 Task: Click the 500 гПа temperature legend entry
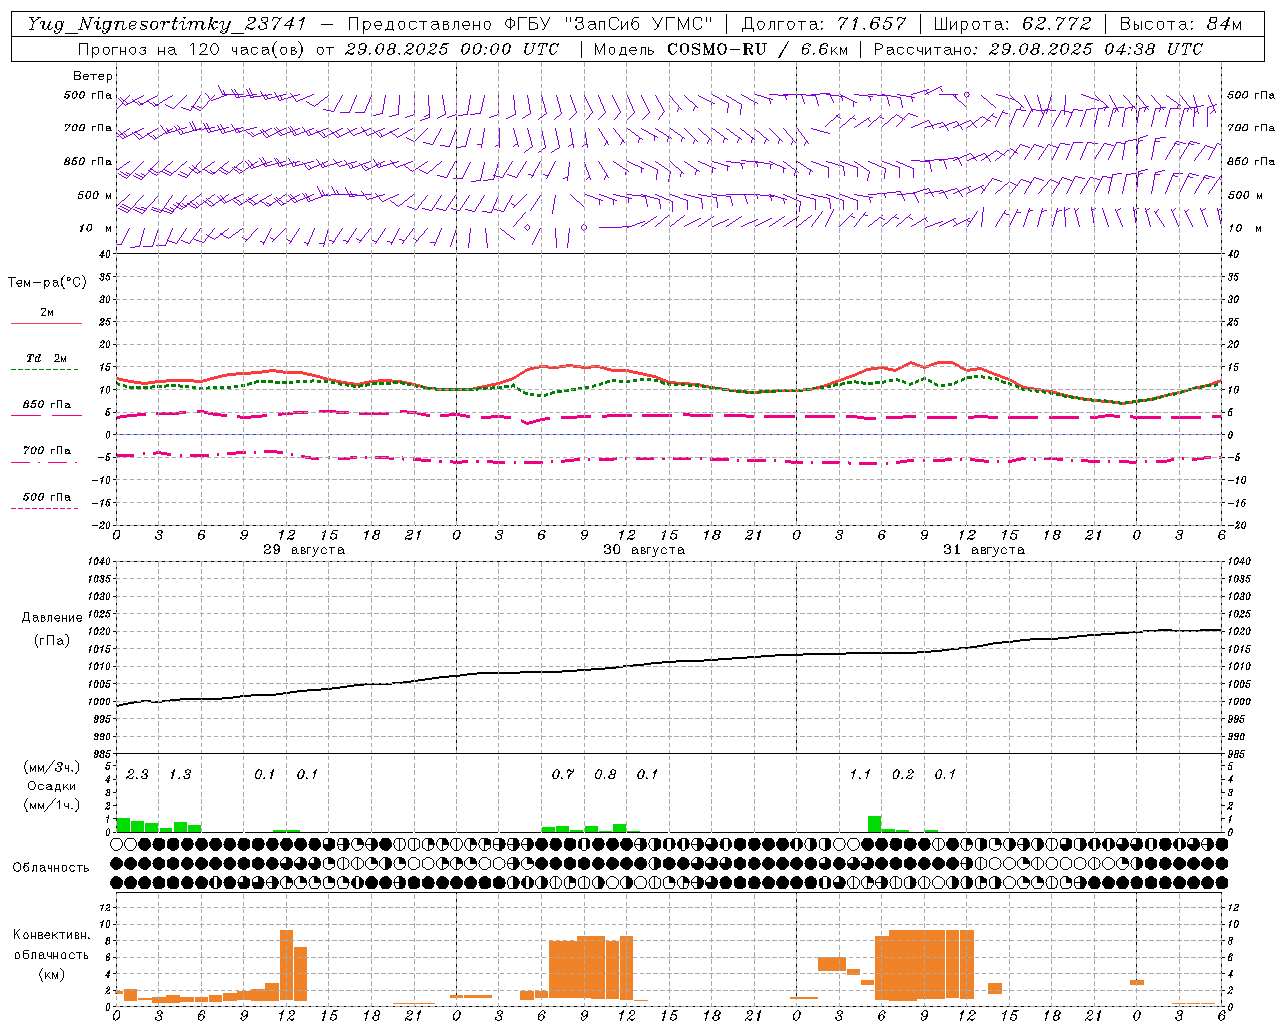tap(47, 497)
